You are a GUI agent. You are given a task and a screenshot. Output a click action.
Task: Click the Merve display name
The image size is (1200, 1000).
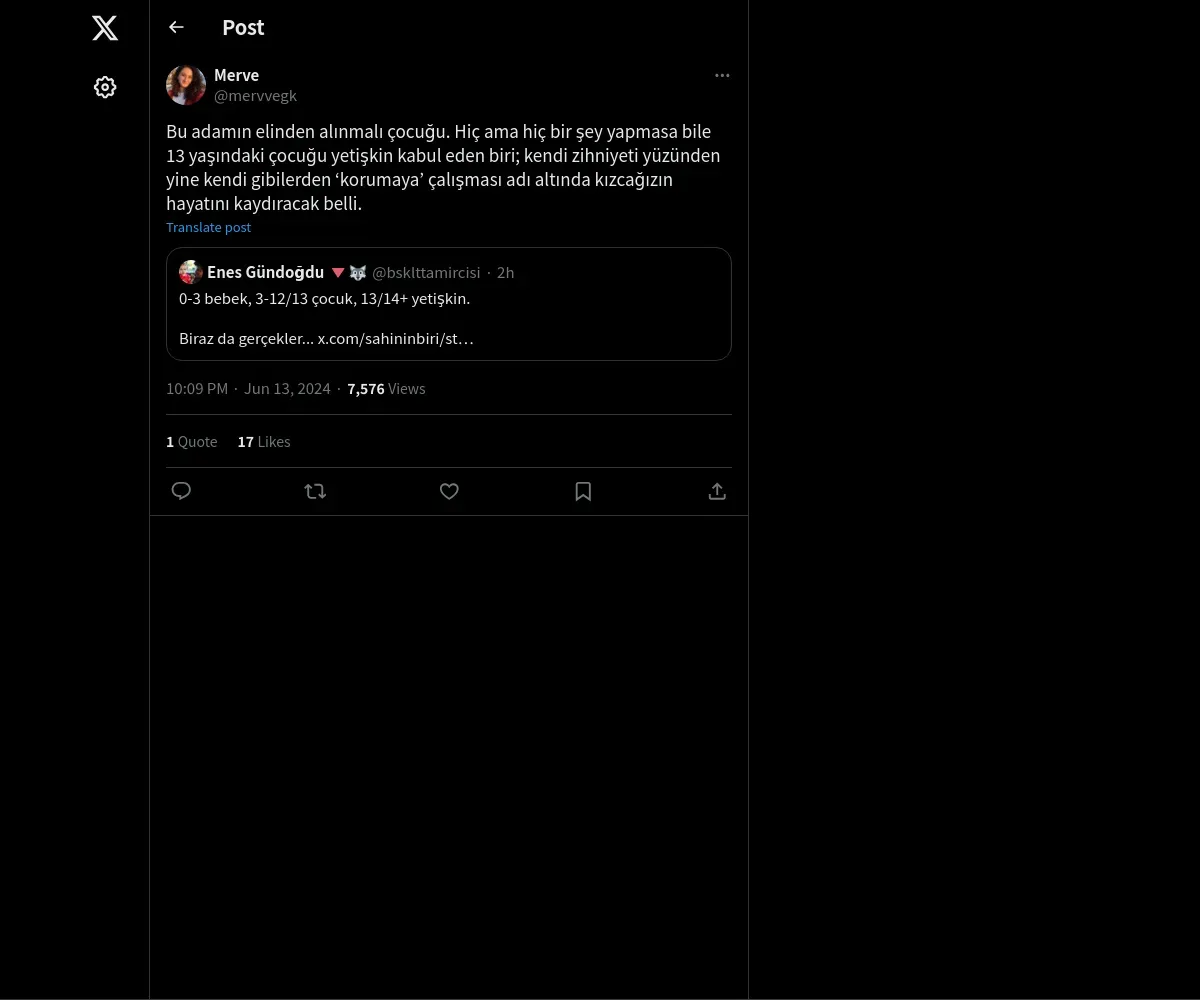[236, 75]
